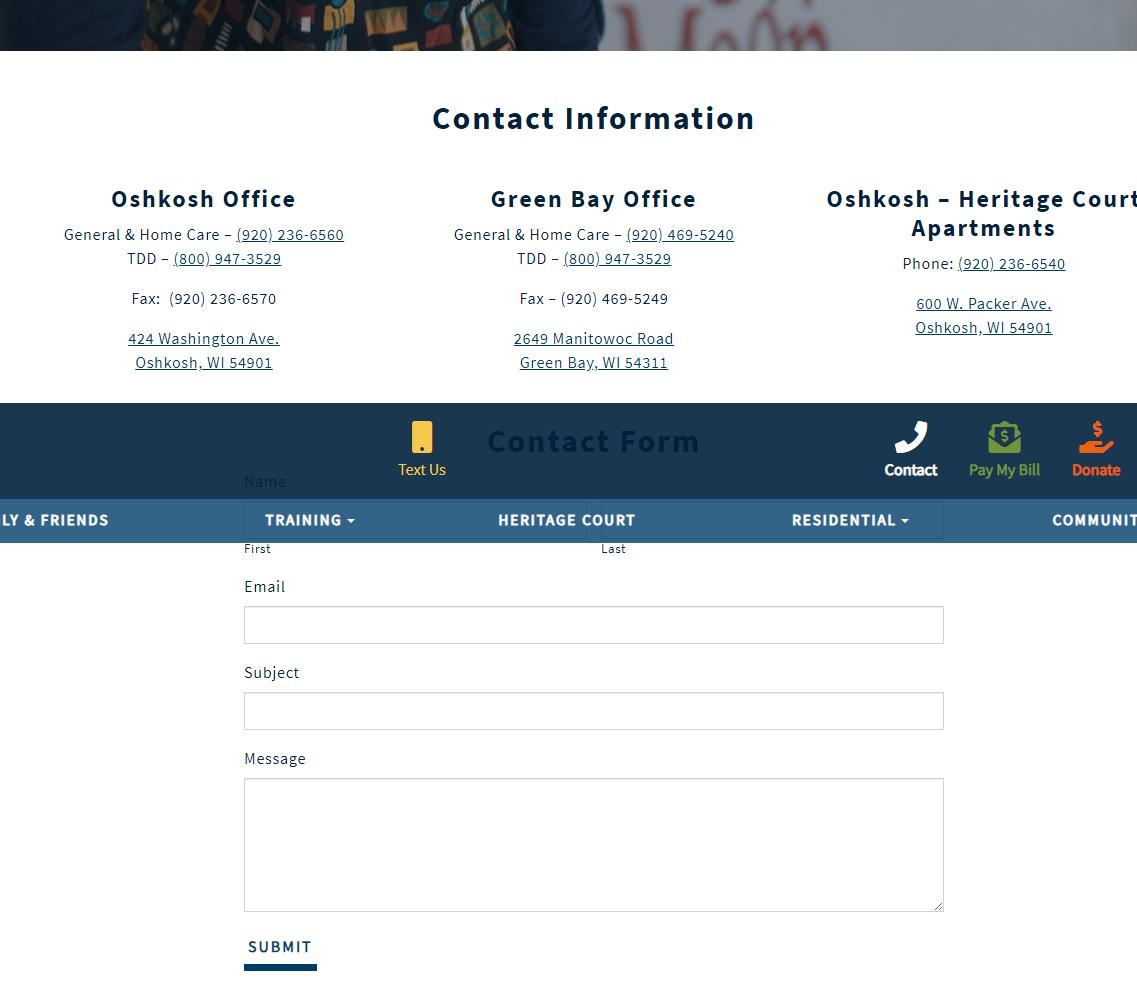Focus the Email input field
Viewport: 1137px width, 1005px height.
594,625
